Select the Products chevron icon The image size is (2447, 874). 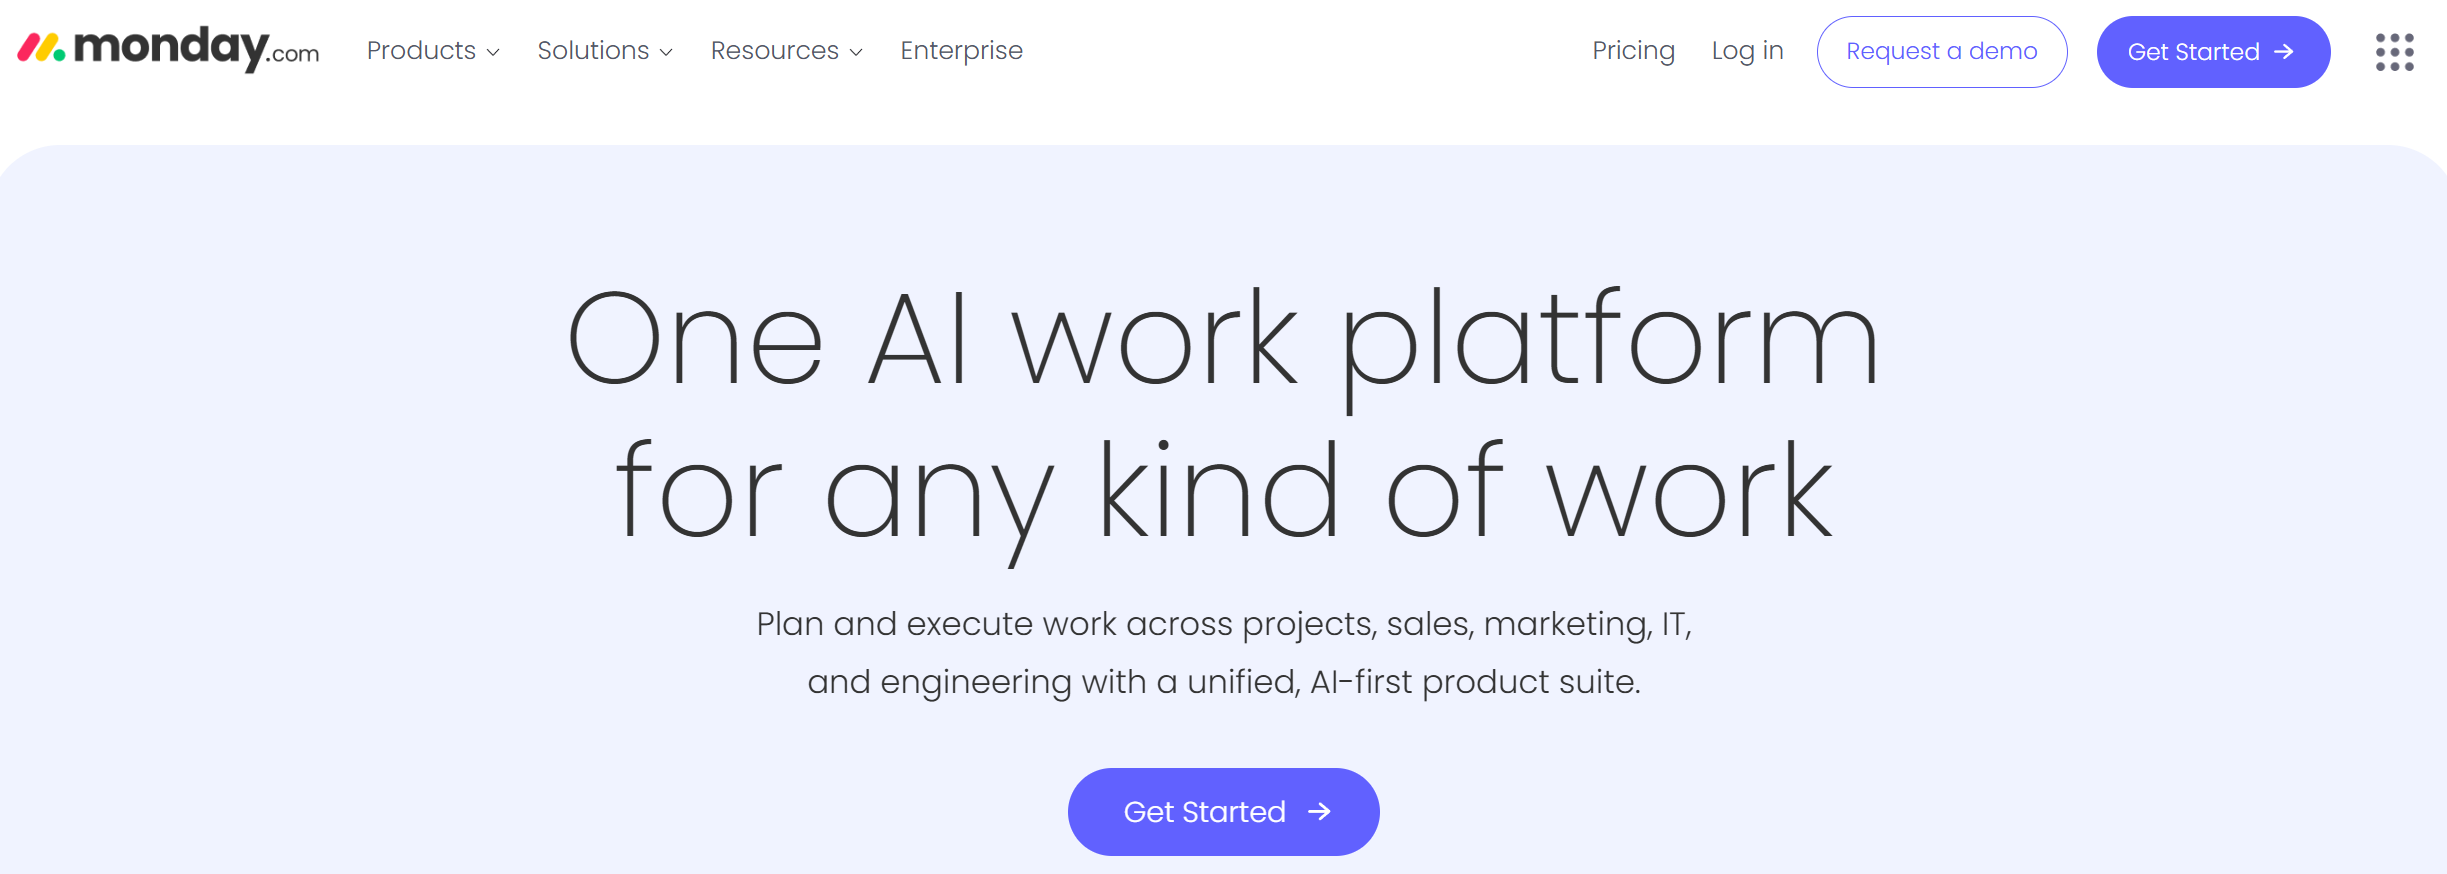coord(495,52)
